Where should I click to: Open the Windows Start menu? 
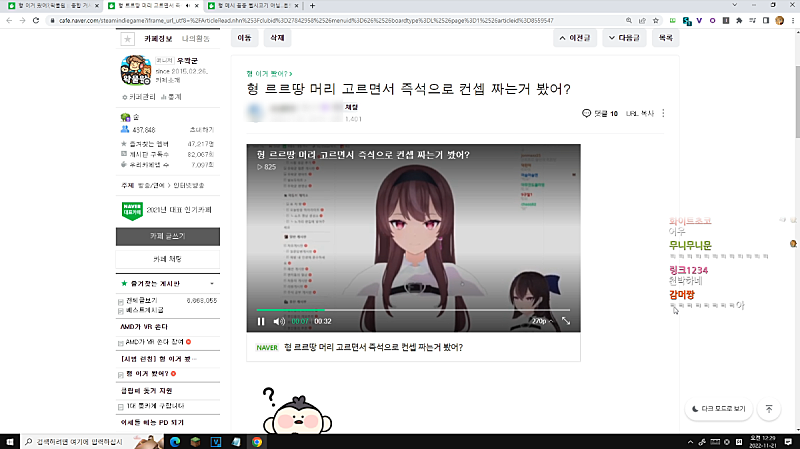click(10, 442)
